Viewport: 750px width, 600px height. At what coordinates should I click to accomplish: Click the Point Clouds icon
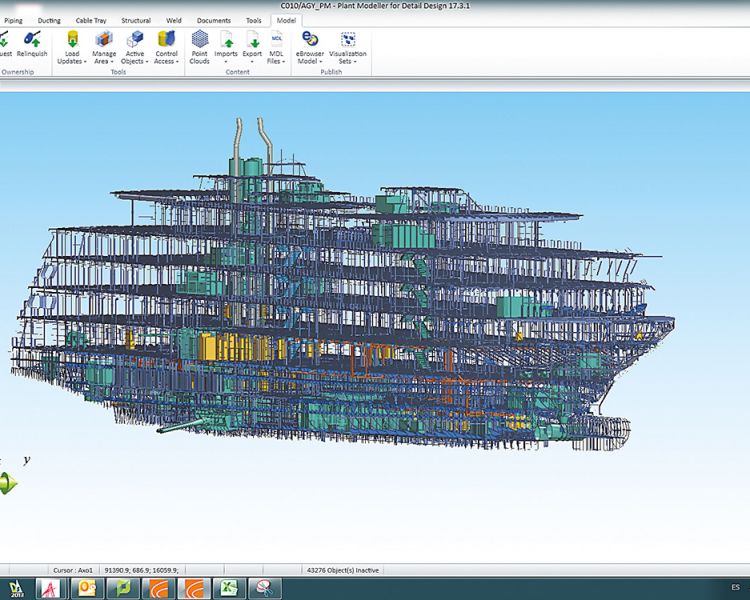[199, 48]
